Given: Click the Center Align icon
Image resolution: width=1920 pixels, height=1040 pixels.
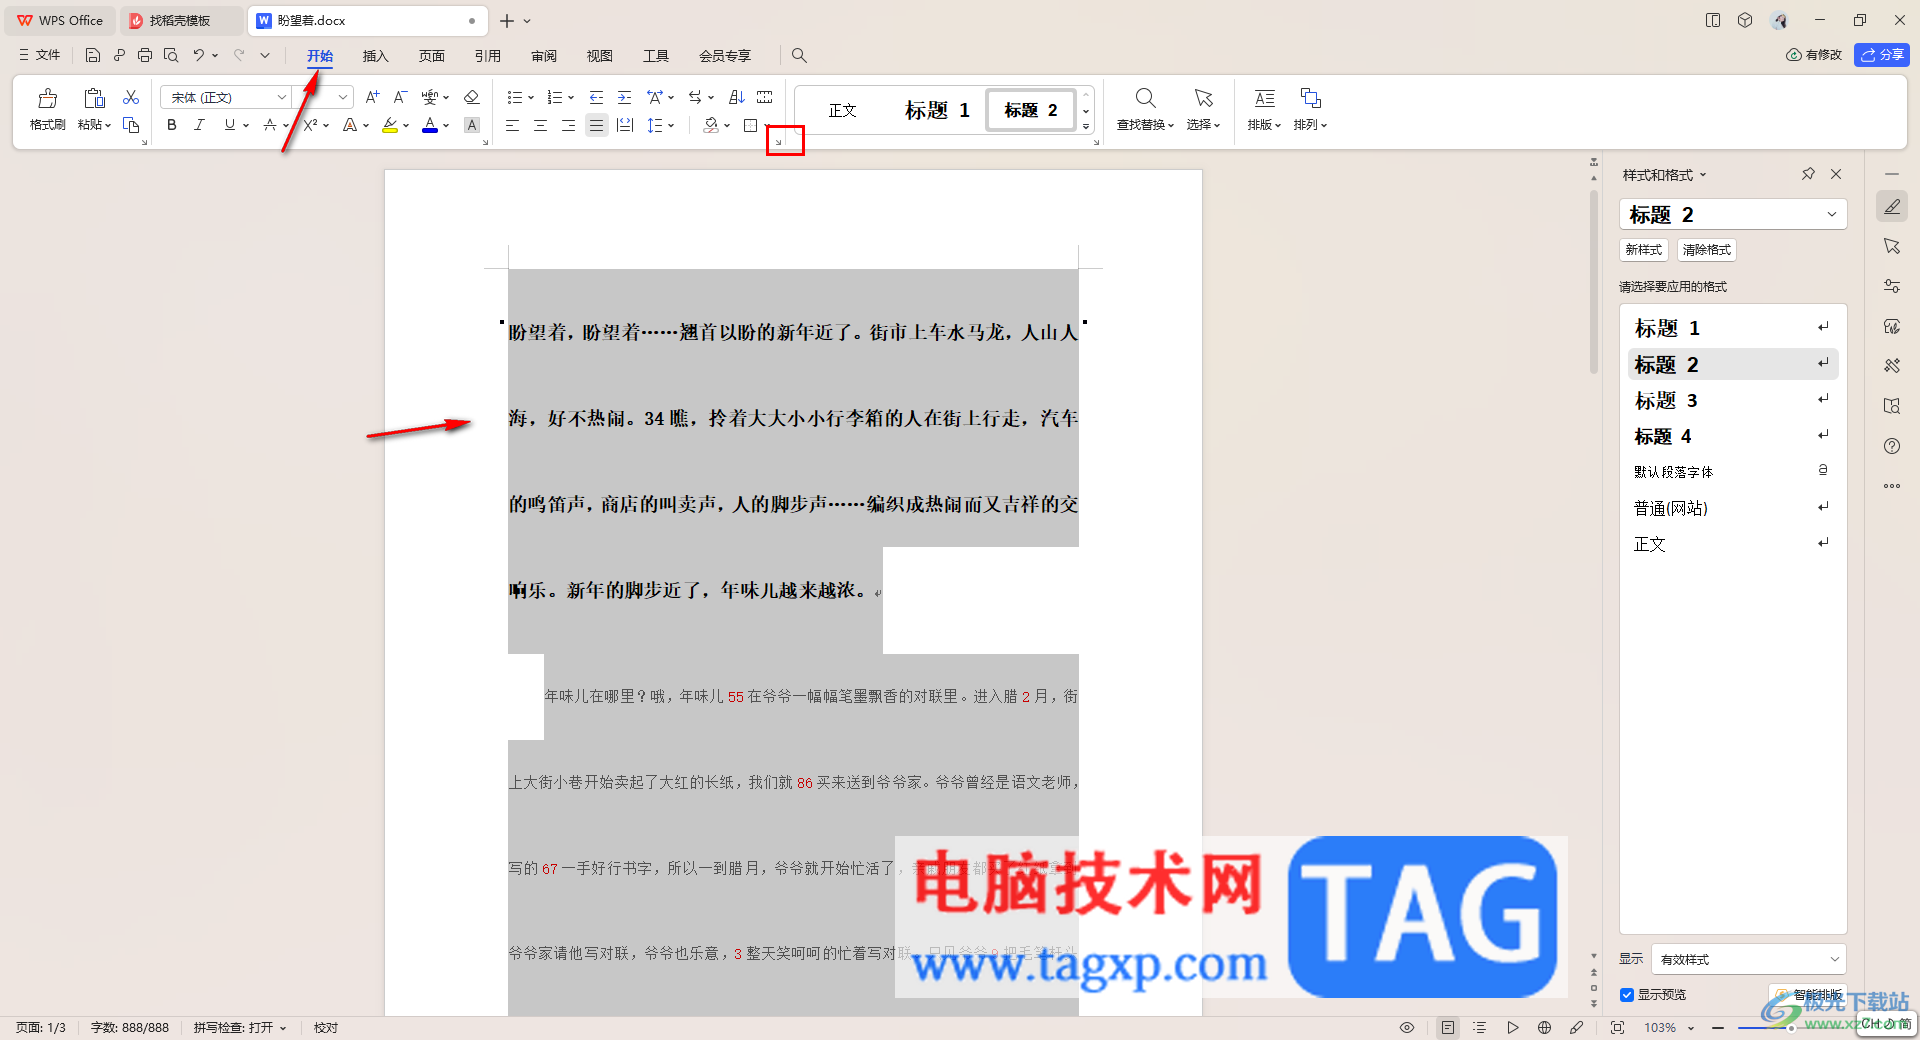Looking at the screenshot, I should pos(540,125).
